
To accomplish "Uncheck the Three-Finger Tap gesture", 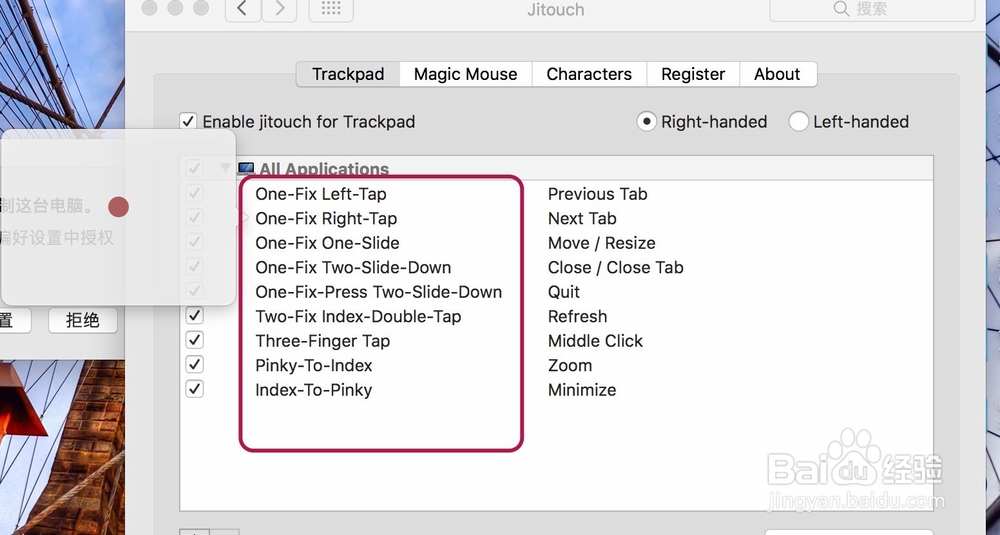I will [195, 341].
